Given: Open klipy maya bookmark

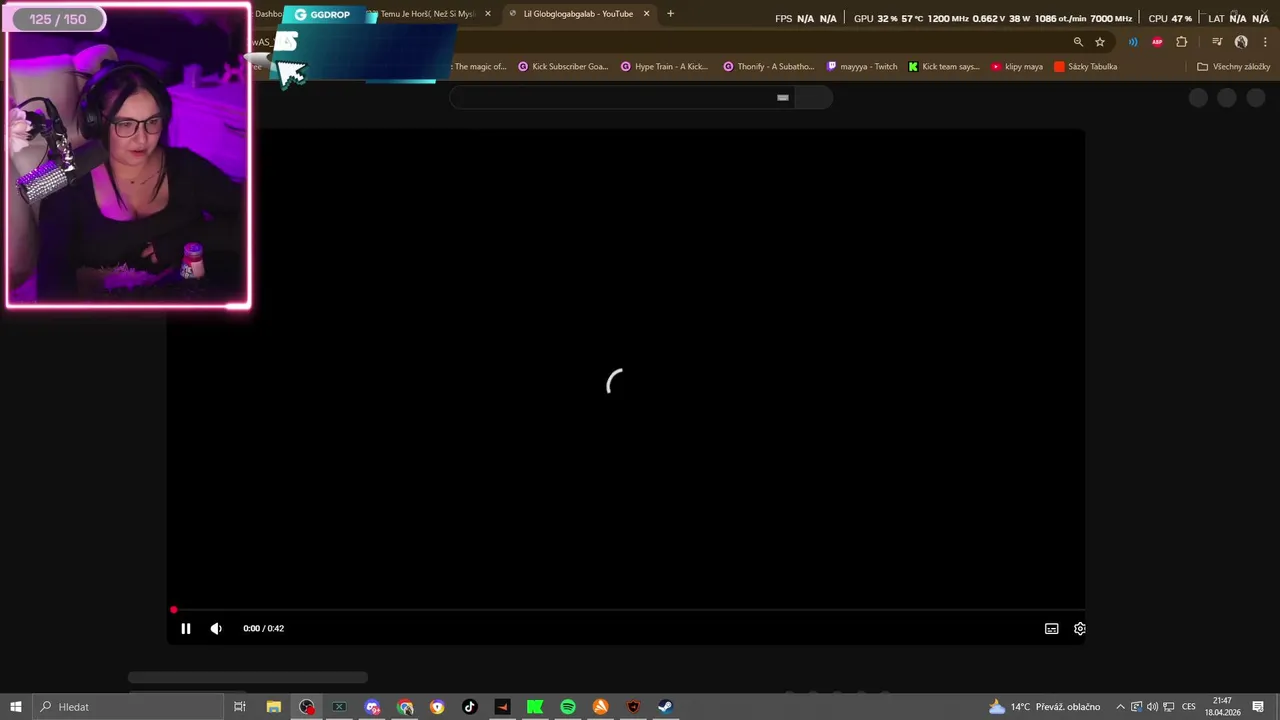Looking at the screenshot, I should [1017, 67].
